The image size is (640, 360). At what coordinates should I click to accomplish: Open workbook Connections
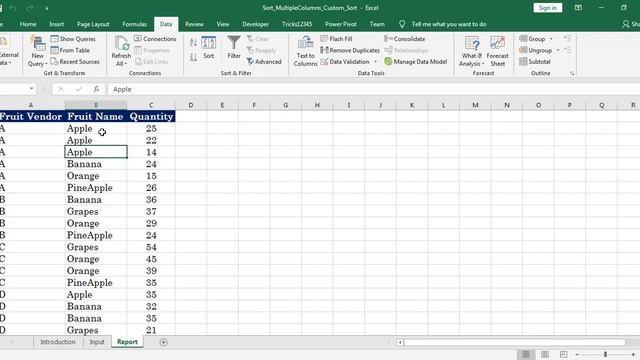[x=155, y=39]
